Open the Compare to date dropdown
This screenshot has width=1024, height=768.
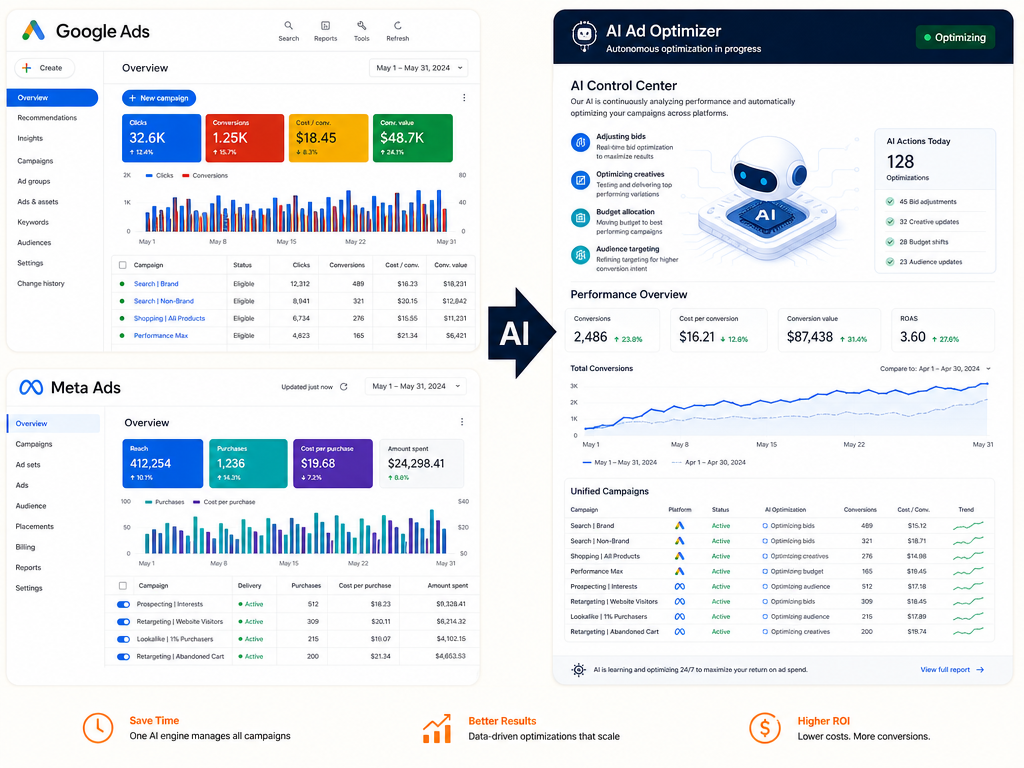click(935, 368)
